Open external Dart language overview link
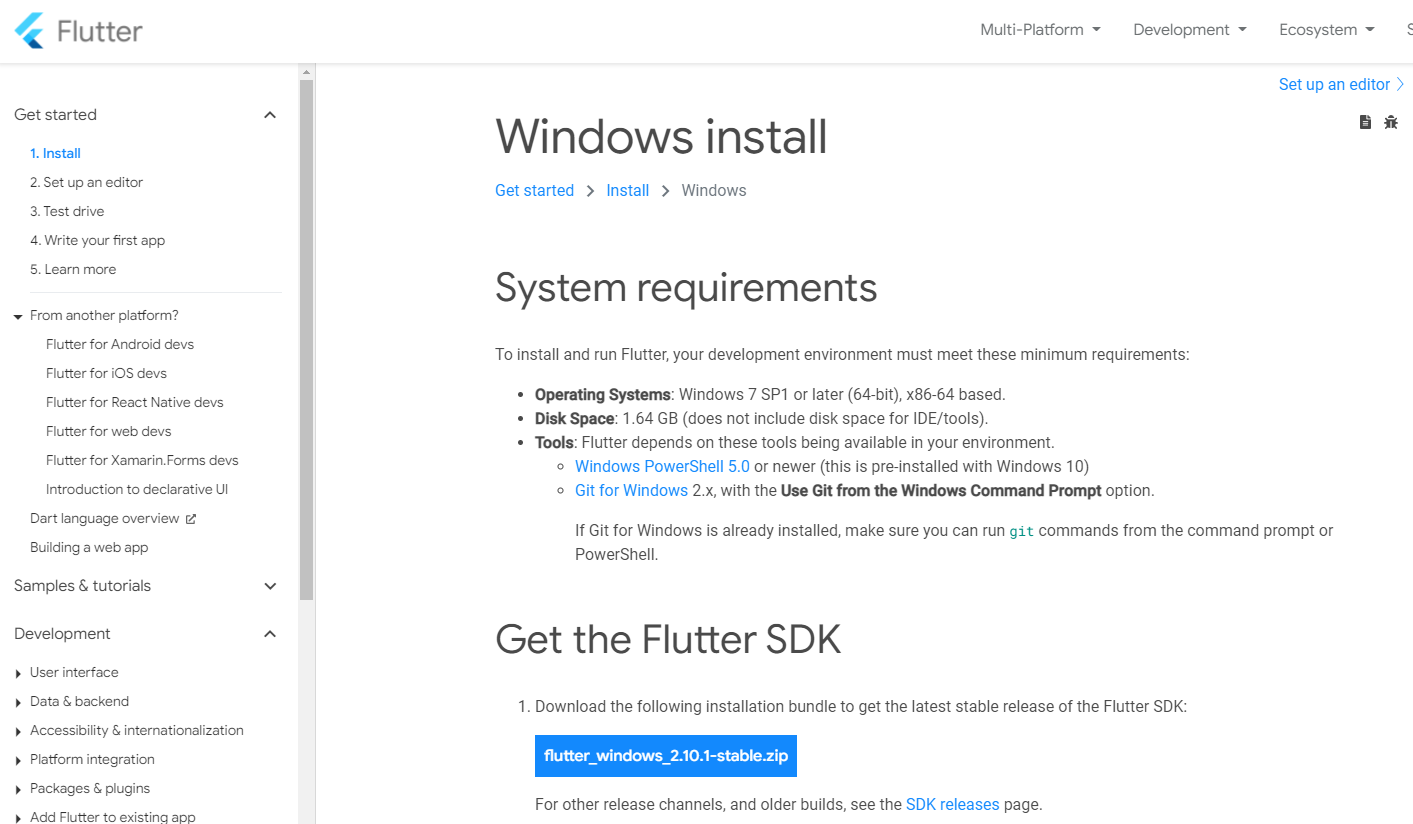The height and width of the screenshot is (824, 1413). (112, 518)
